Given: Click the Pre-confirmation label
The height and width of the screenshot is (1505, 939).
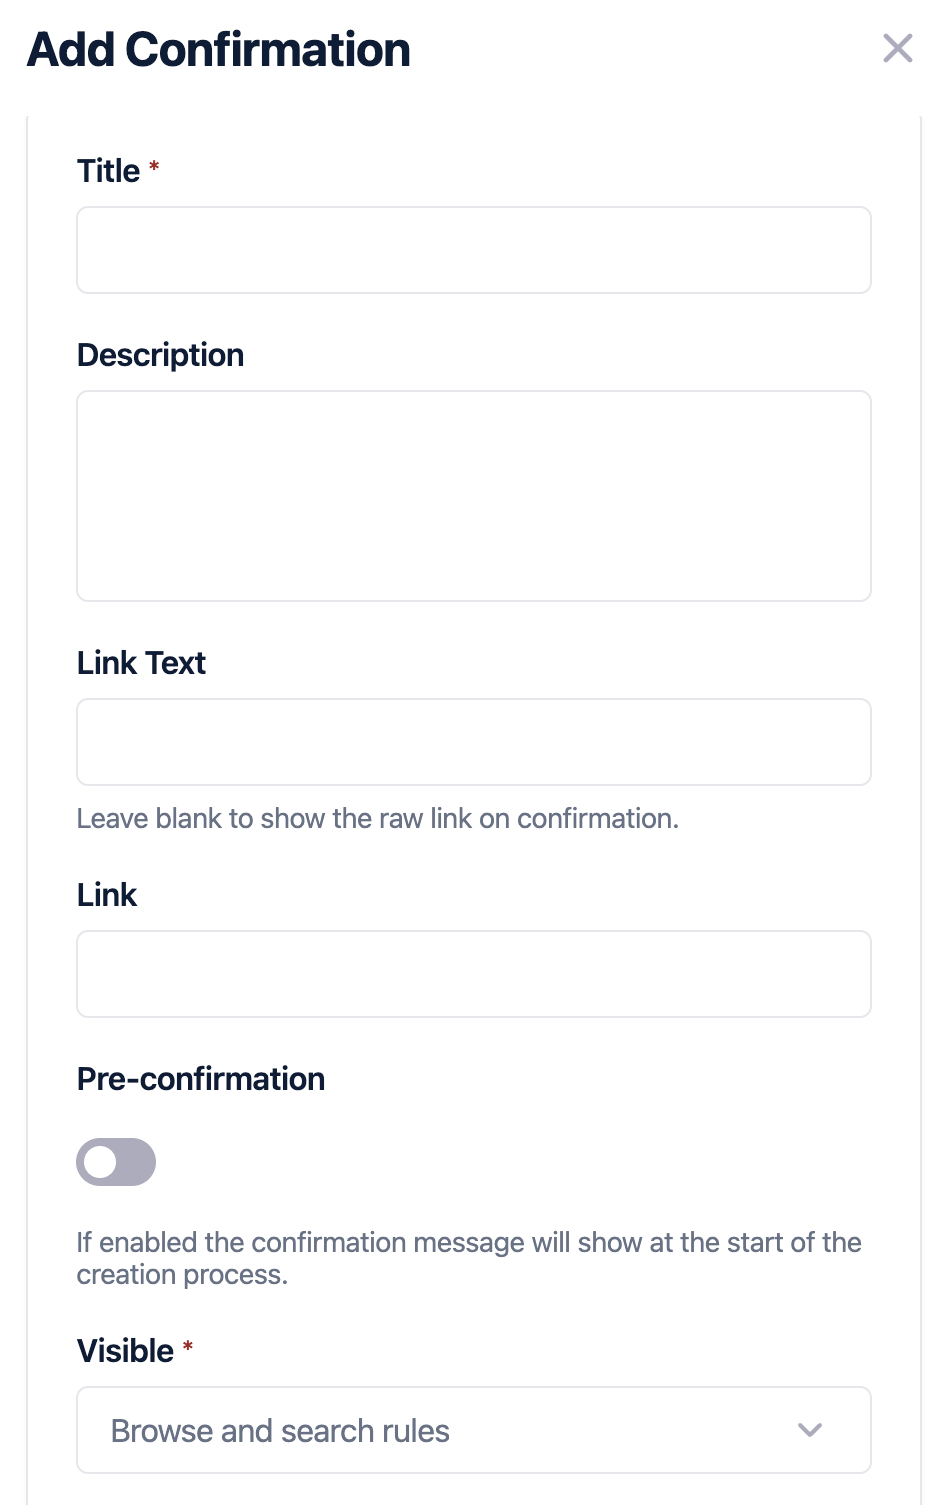Looking at the screenshot, I should tap(201, 1079).
